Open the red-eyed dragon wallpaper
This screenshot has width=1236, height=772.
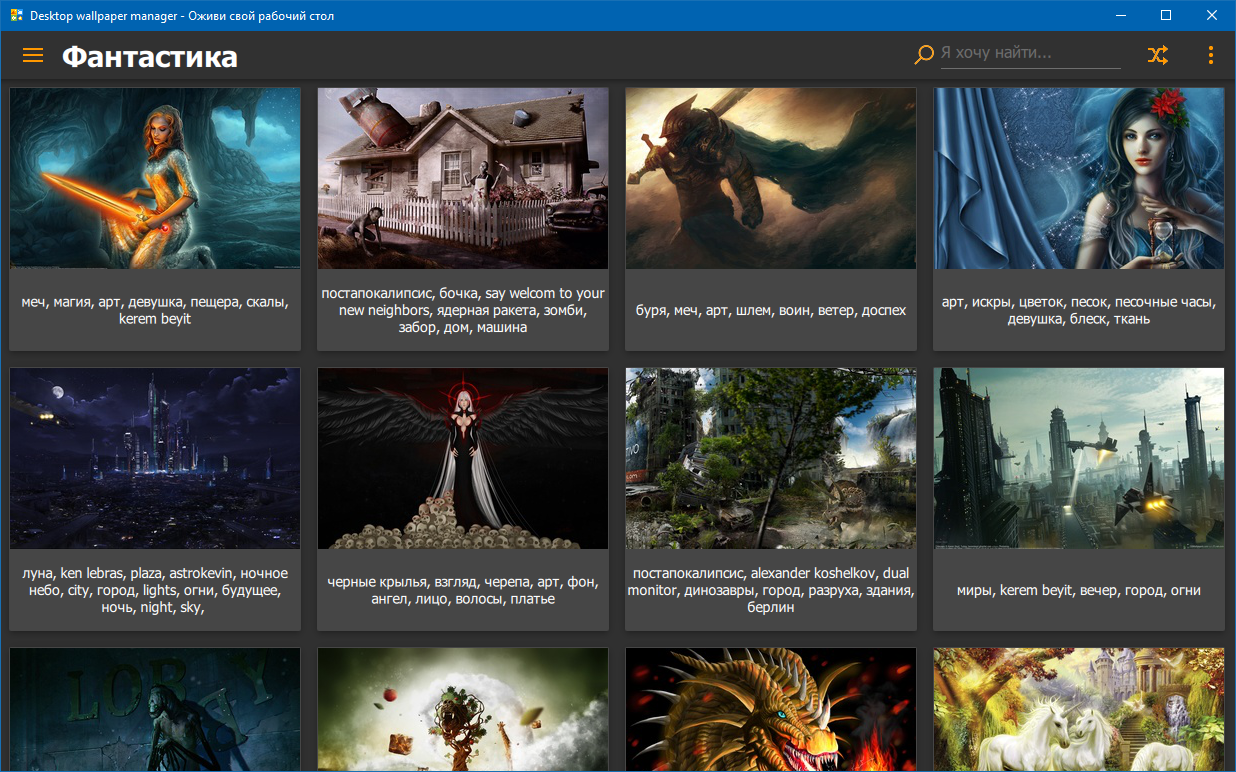tap(771, 710)
